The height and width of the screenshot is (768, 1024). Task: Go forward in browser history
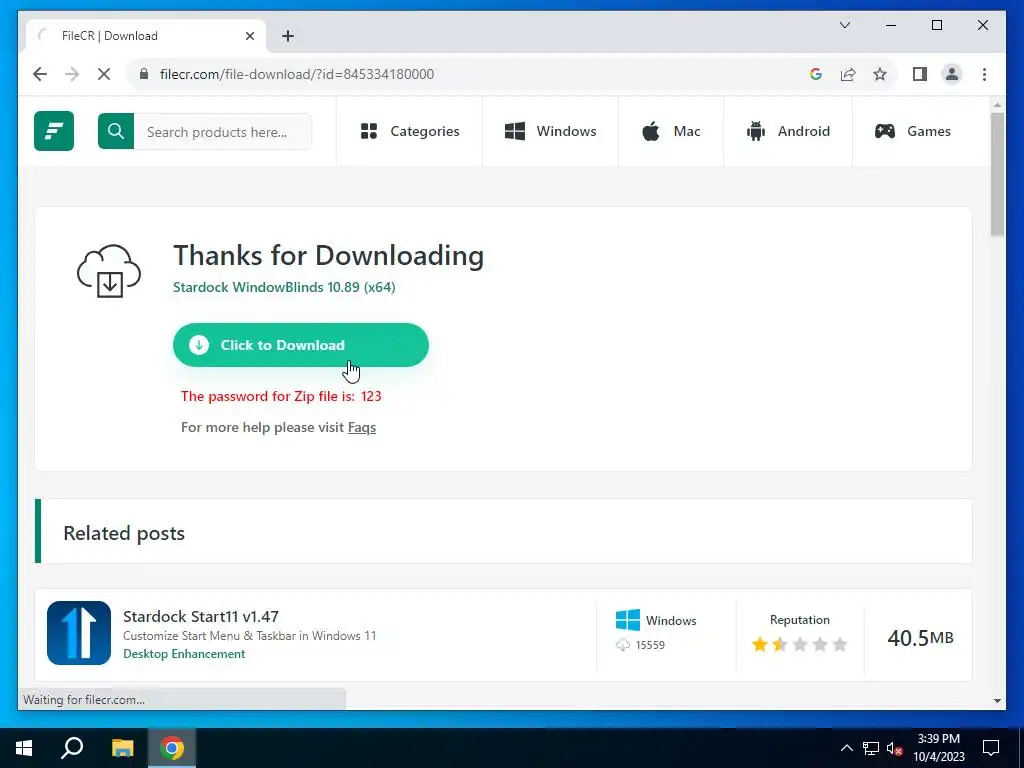point(72,74)
